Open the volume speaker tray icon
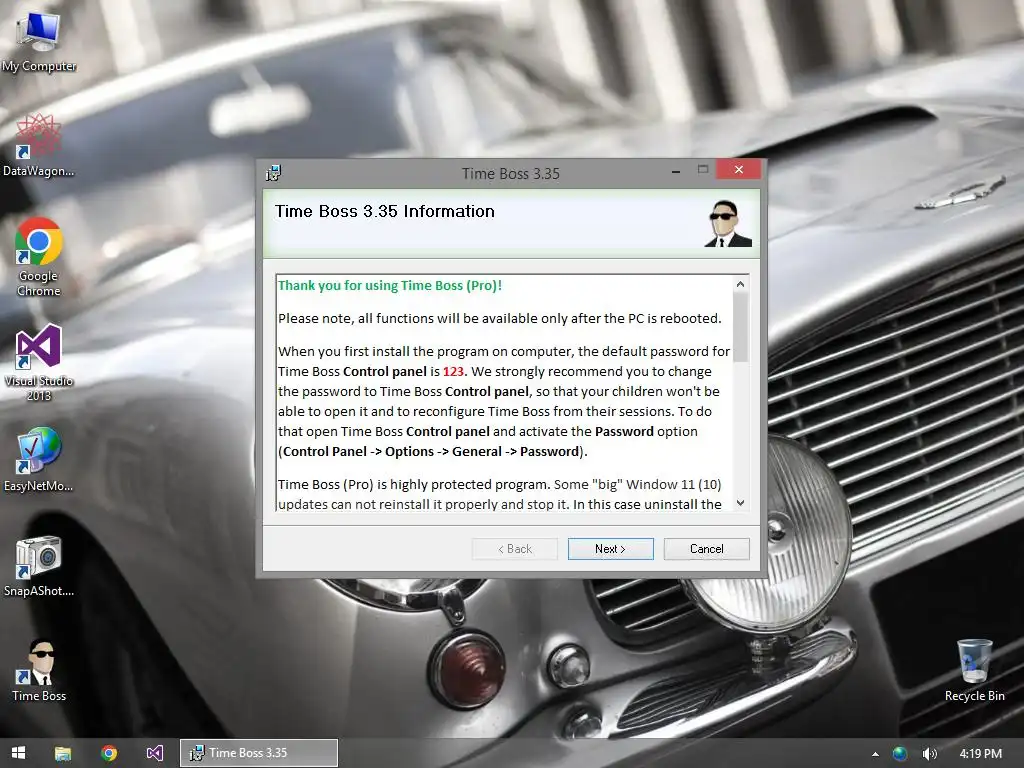The height and width of the screenshot is (768, 1024). 929,754
